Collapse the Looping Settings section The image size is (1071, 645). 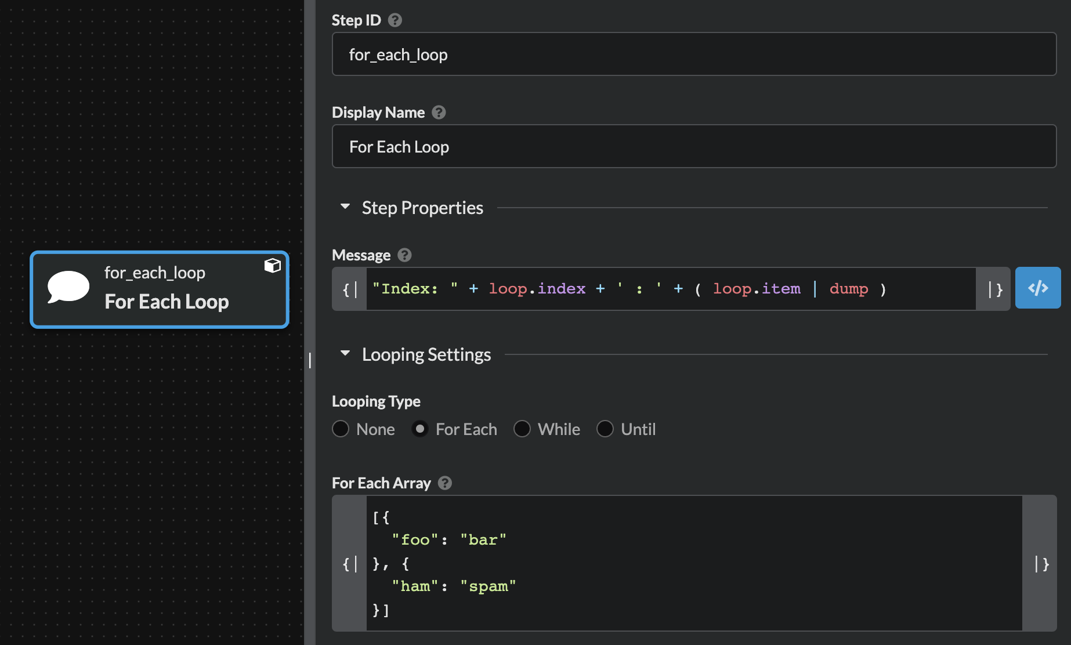345,354
